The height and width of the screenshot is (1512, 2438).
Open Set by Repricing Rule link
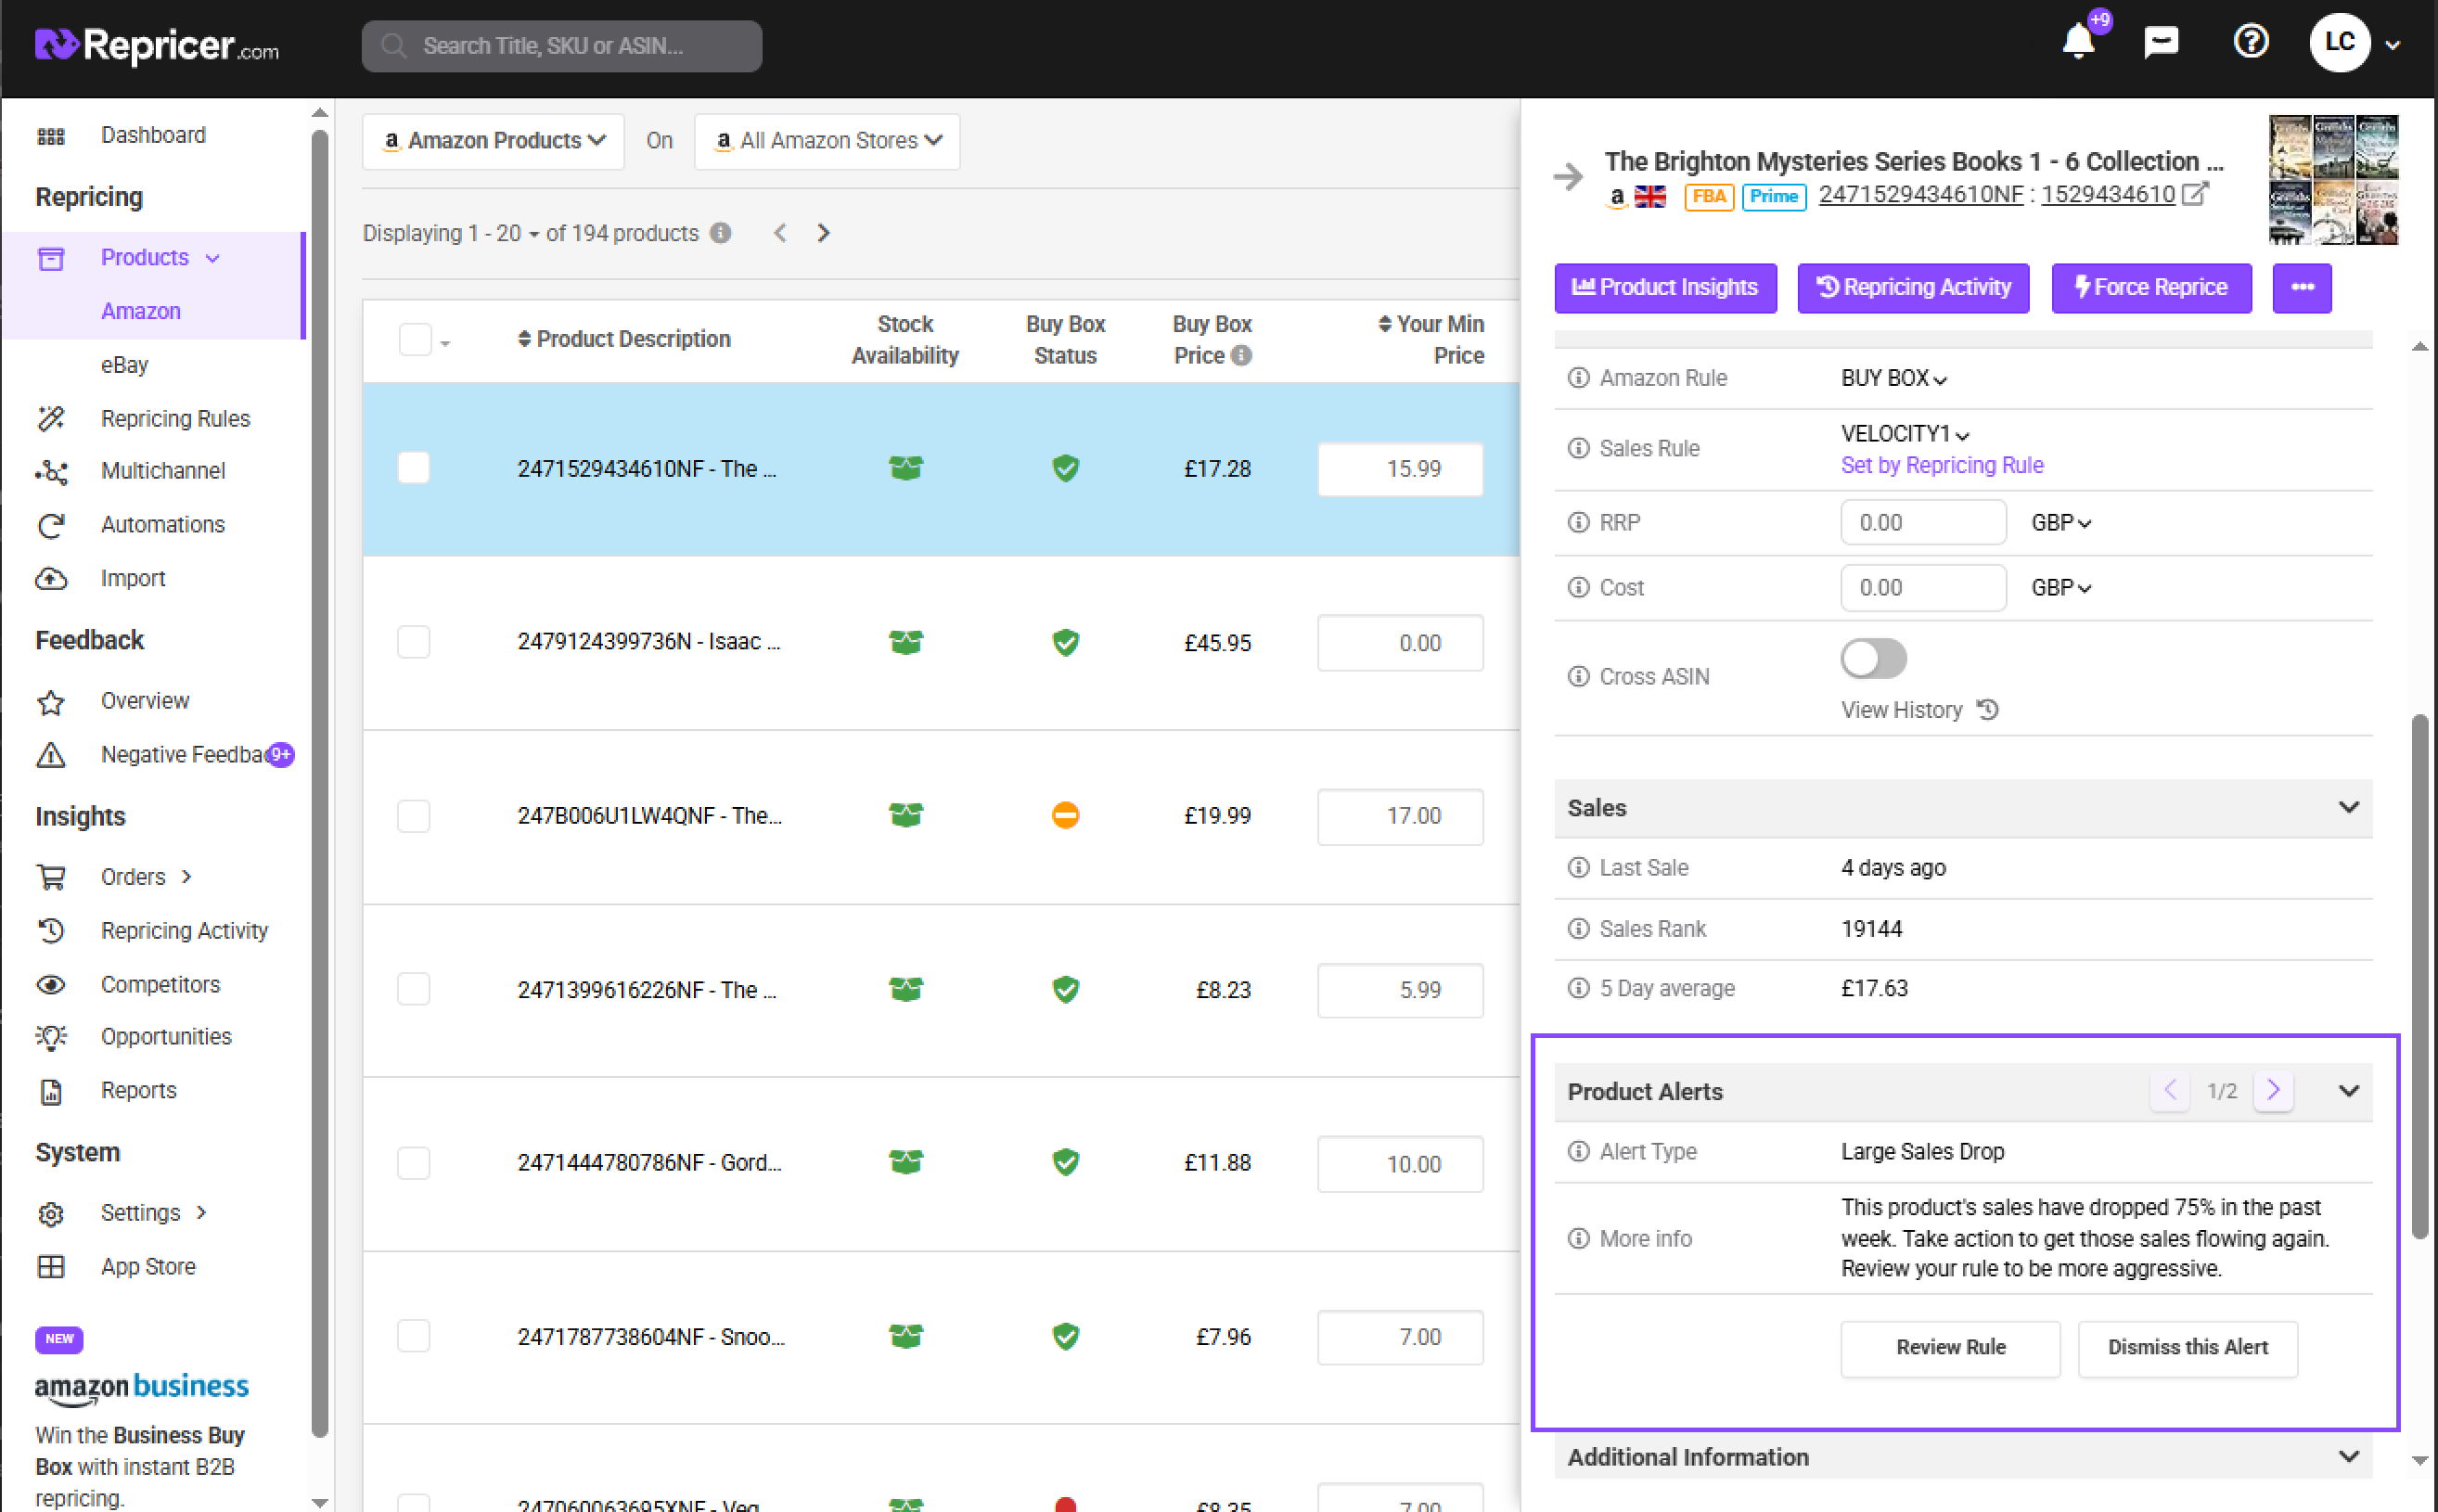(1942, 466)
